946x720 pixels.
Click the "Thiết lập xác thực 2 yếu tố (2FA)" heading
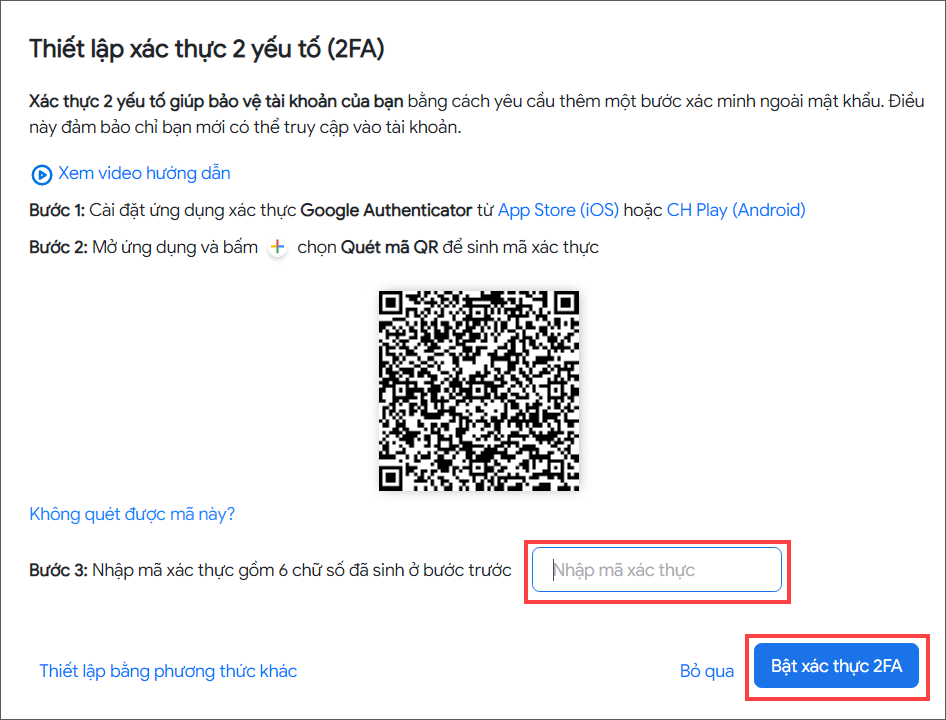(x=207, y=48)
